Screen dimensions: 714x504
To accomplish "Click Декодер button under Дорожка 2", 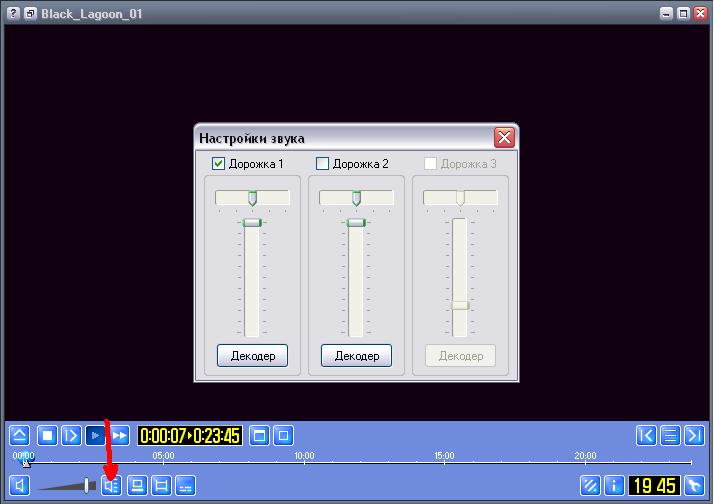I will pyautogui.click(x=356, y=356).
